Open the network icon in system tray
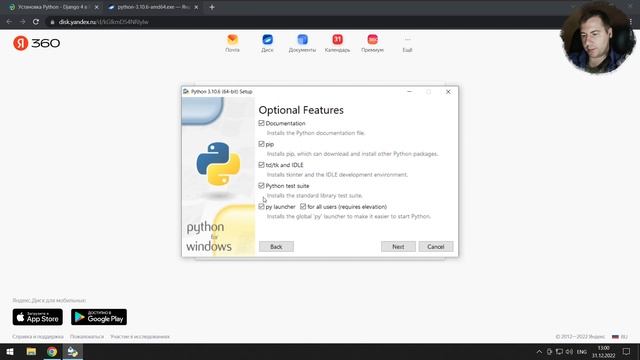This screenshot has height=360, width=640. point(559,352)
